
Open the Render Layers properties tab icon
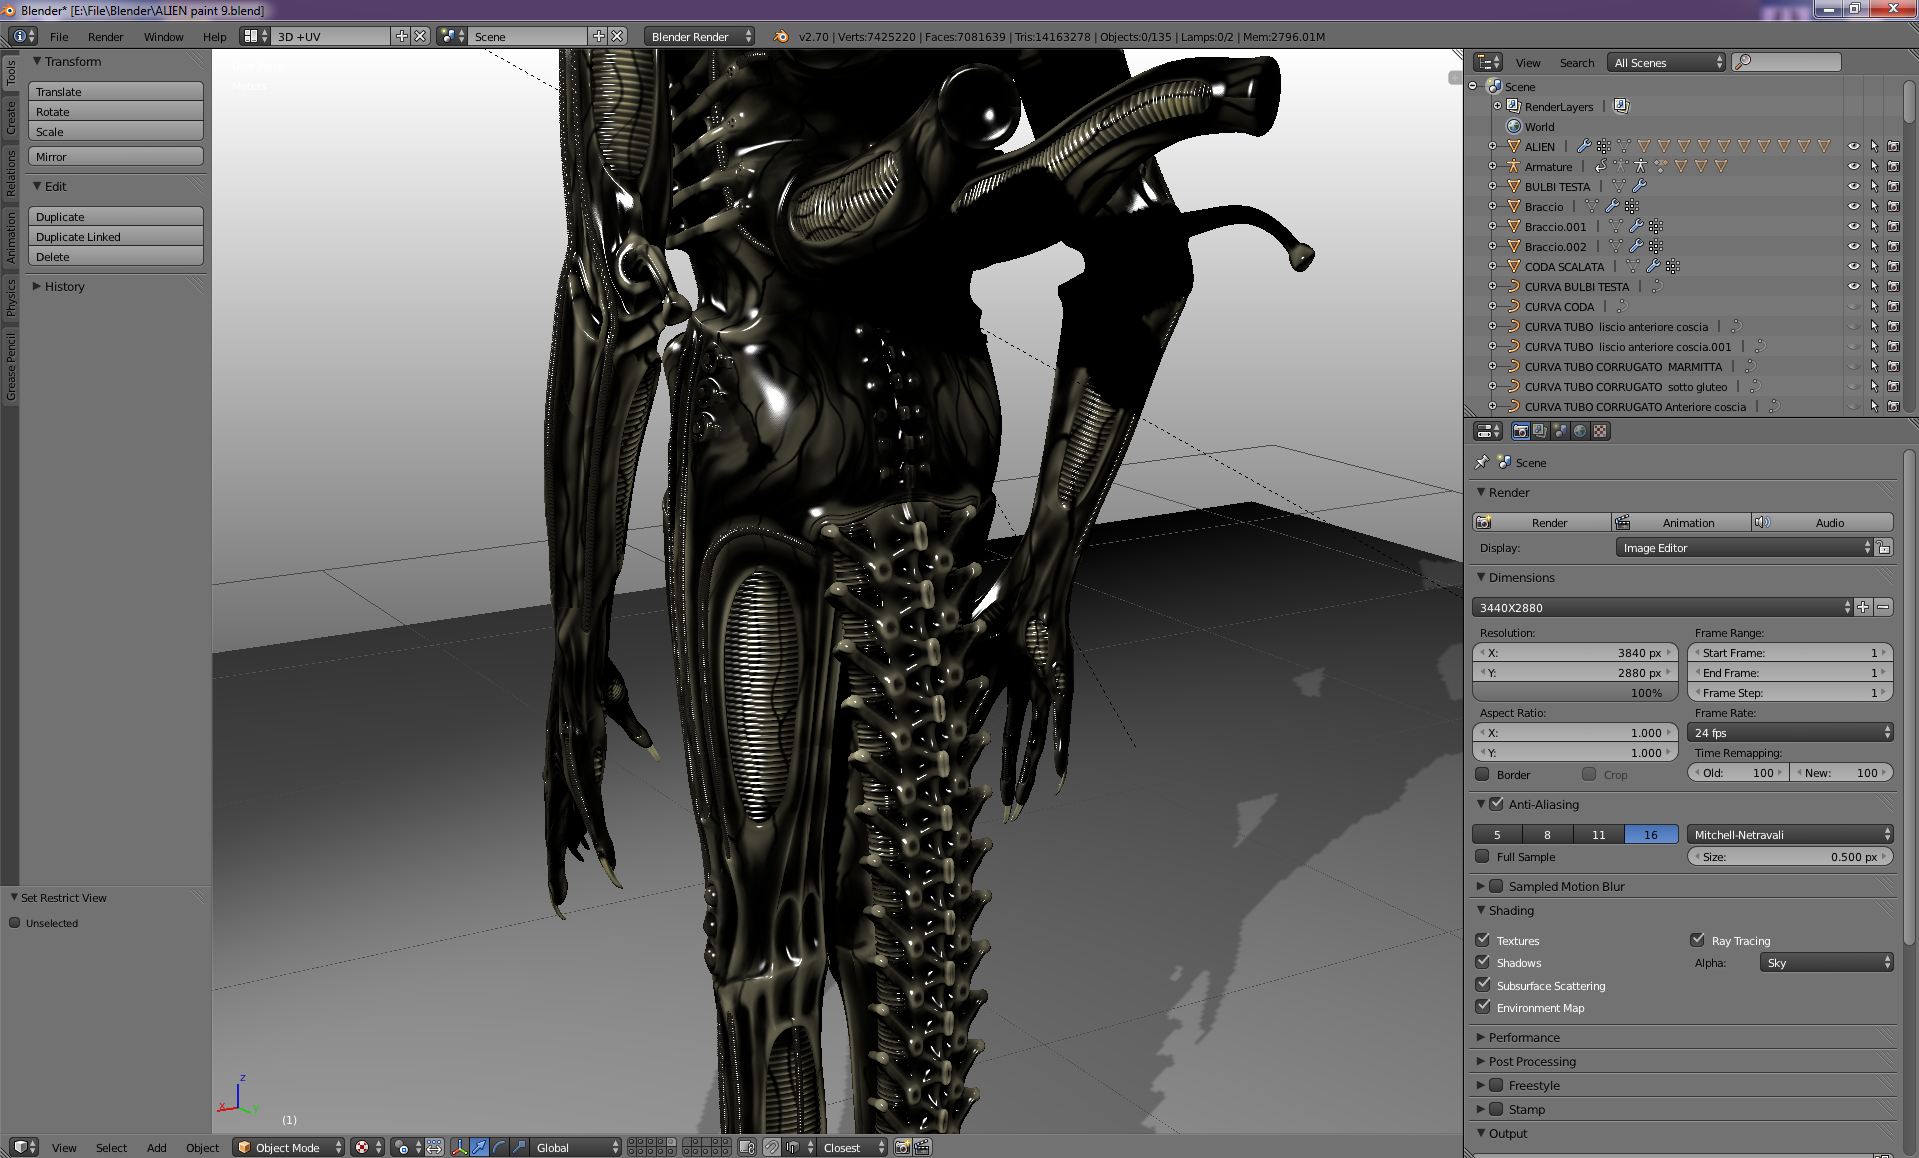click(1540, 431)
